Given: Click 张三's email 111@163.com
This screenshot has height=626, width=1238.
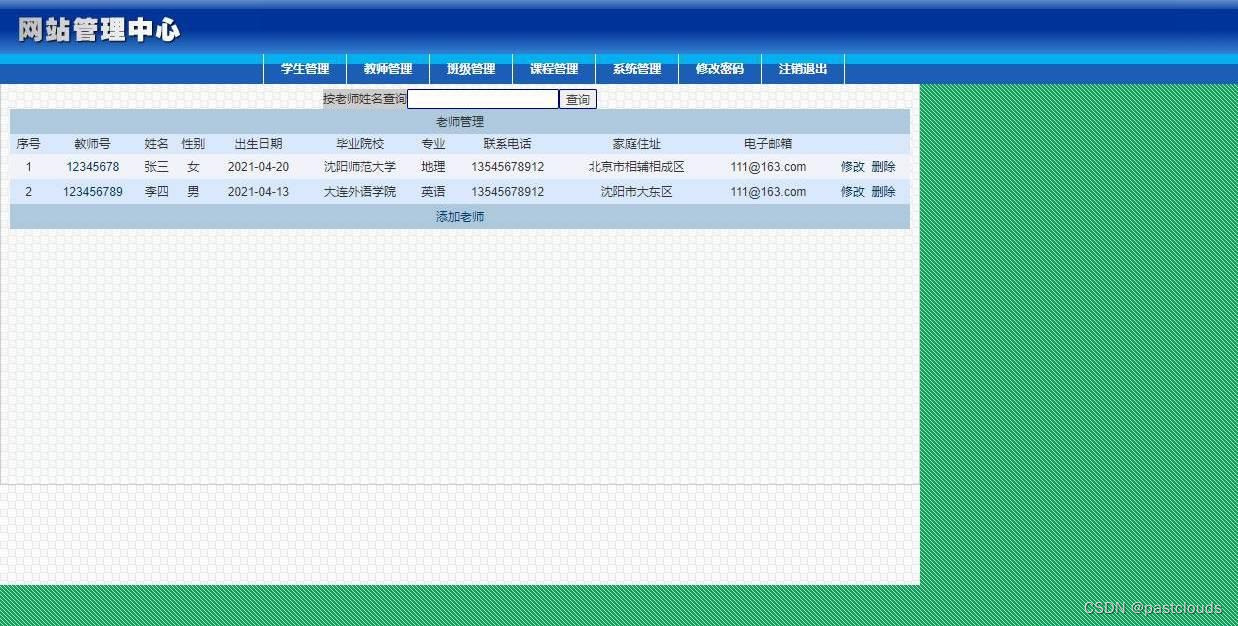Looking at the screenshot, I should (x=768, y=167).
